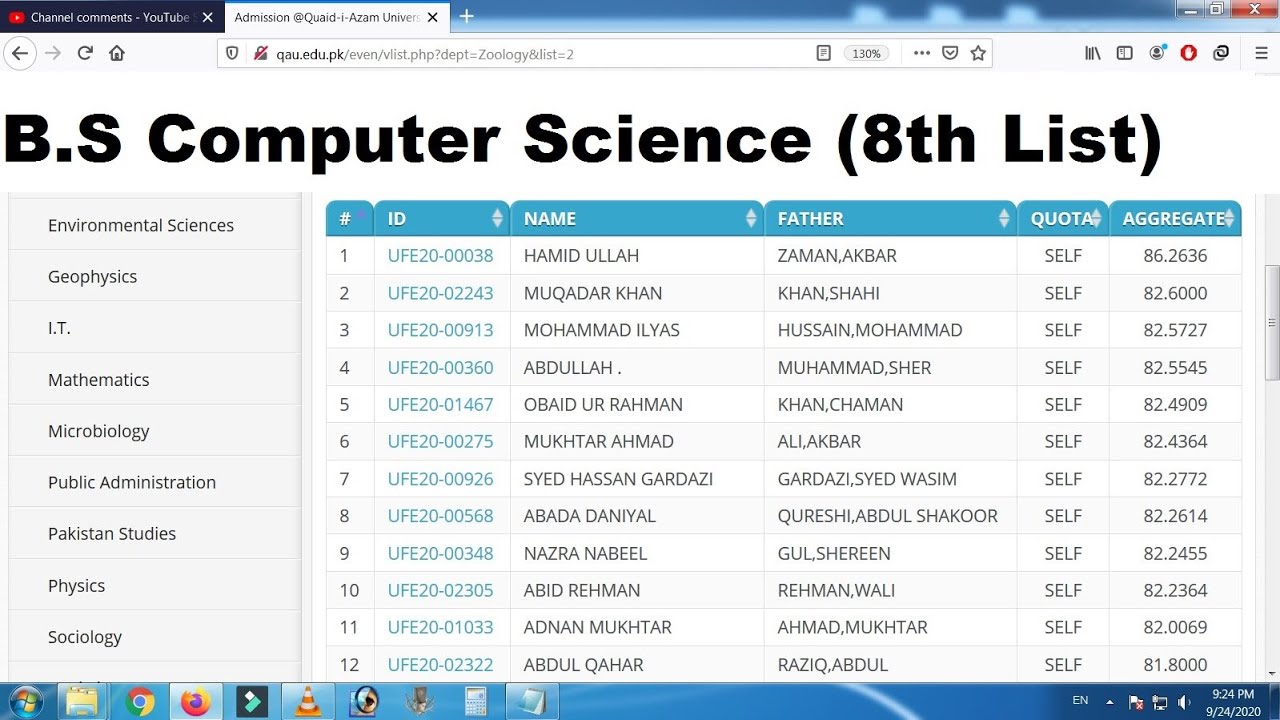Open Environmental Sciences department list

click(141, 225)
